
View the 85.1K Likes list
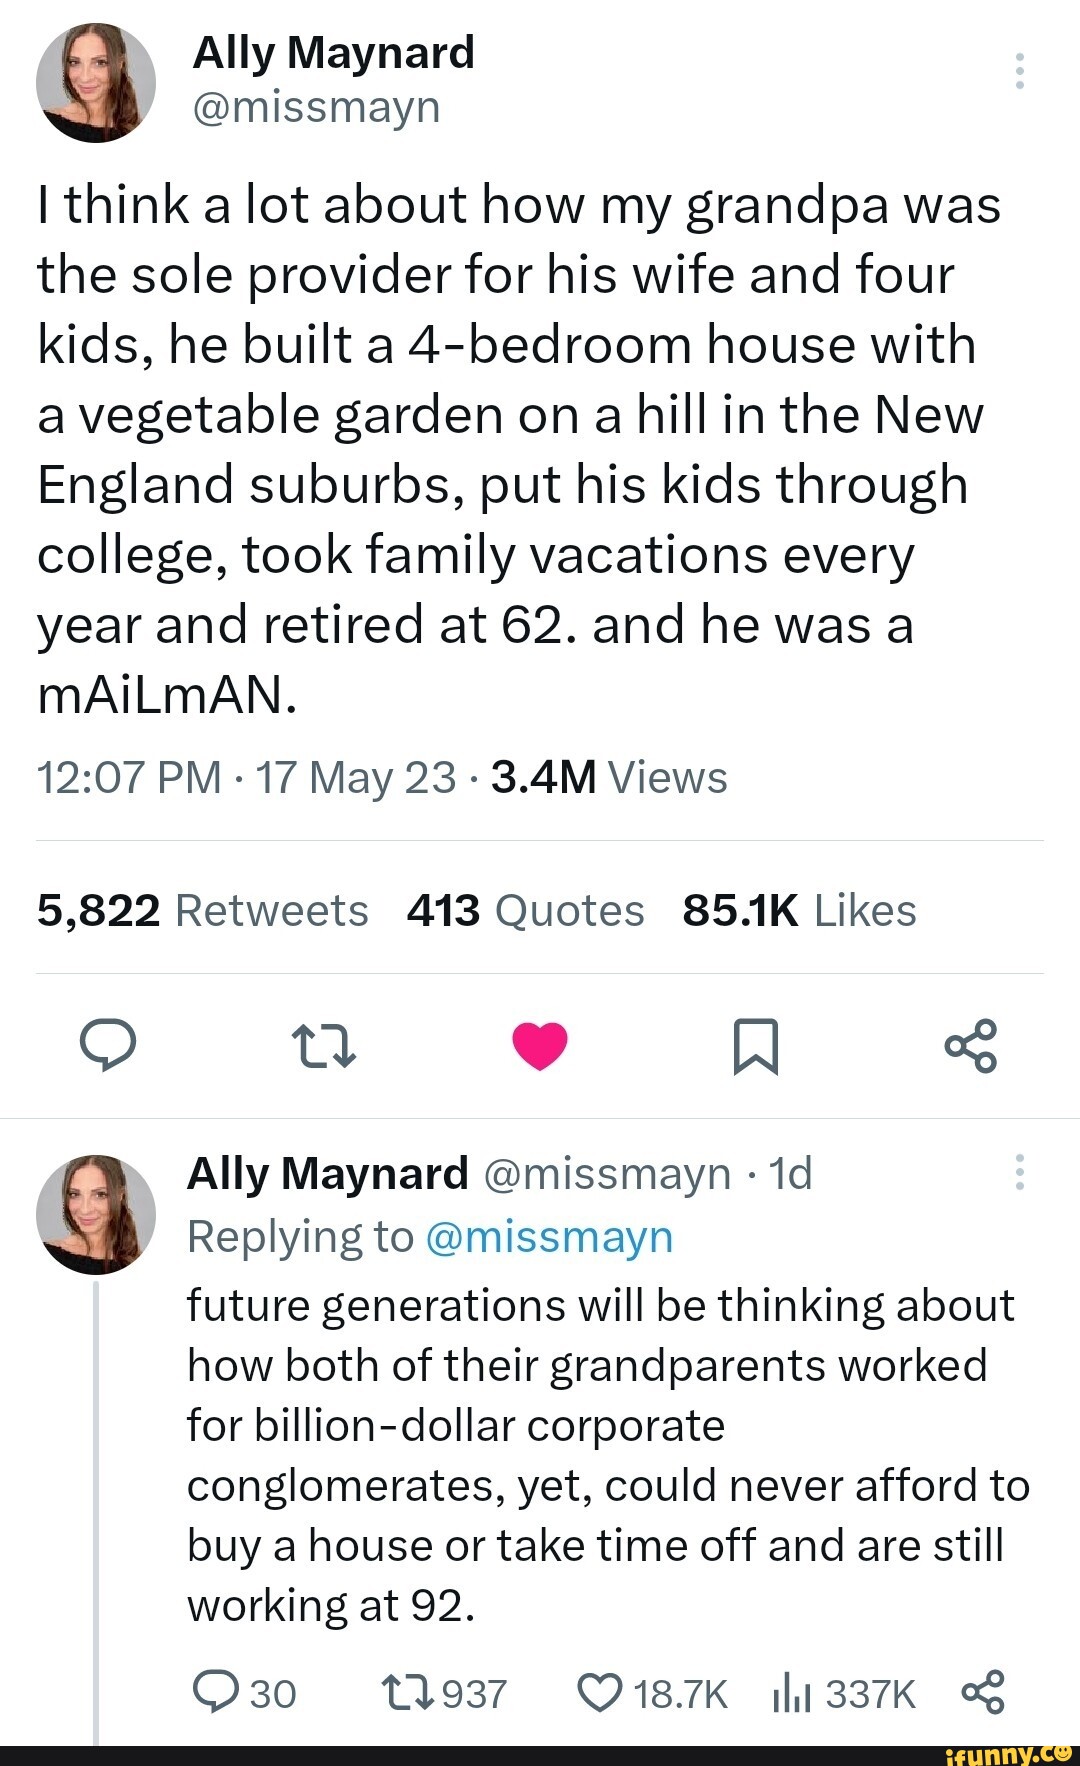[800, 910]
